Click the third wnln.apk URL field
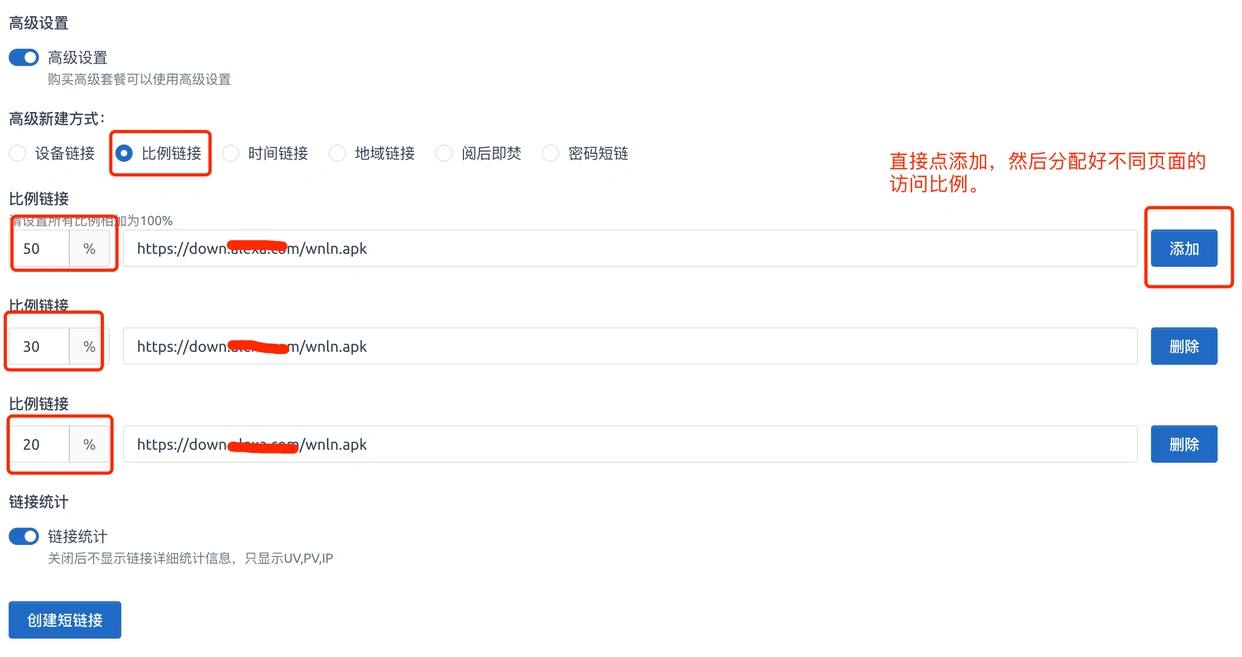1242x657 pixels. [x=628, y=444]
